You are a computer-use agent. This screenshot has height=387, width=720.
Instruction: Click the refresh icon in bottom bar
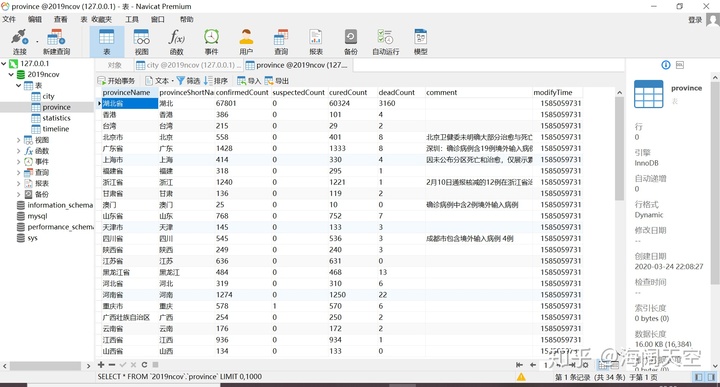[144, 365]
